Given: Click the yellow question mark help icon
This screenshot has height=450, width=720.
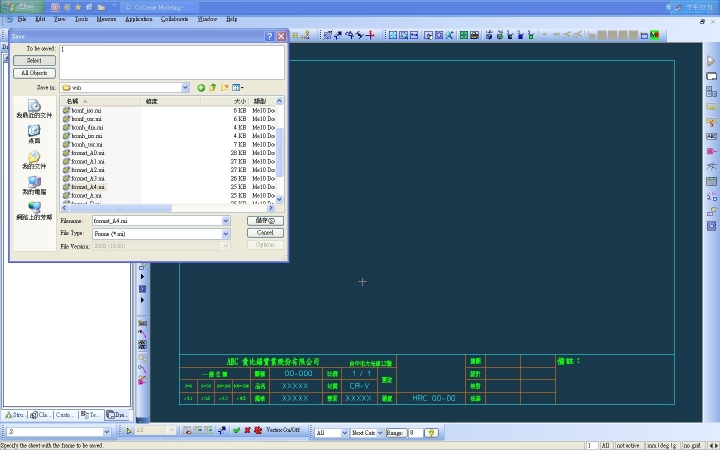Looking at the screenshot, I should (x=431, y=433).
